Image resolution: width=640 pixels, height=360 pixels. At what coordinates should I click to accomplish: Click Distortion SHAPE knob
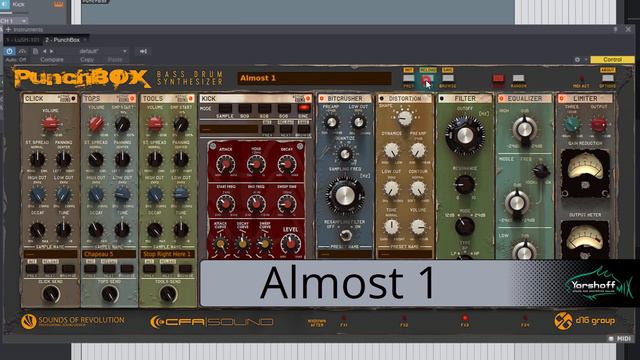(404, 118)
